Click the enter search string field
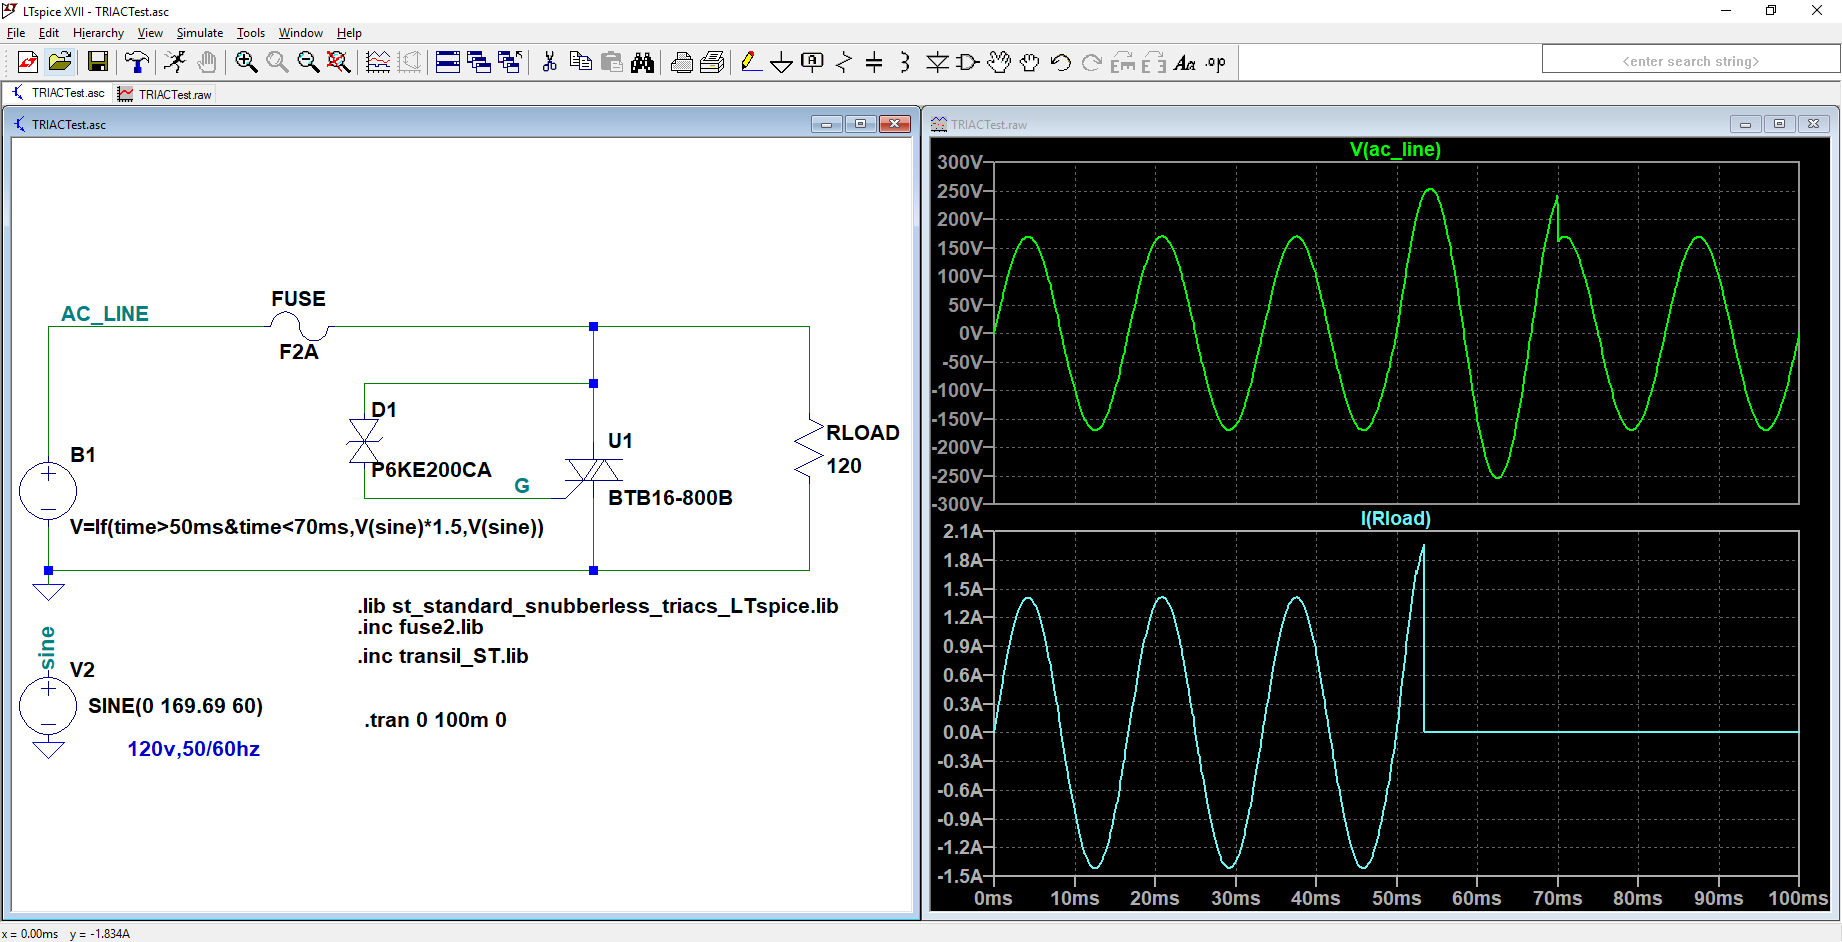The width and height of the screenshot is (1842, 942). point(1690,60)
